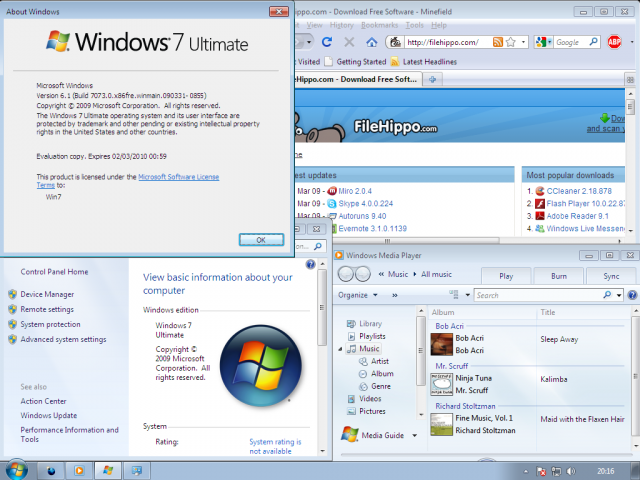This screenshot has height=480, width=640.
Task: Open the Windows Start orb
Action: click(x=17, y=469)
